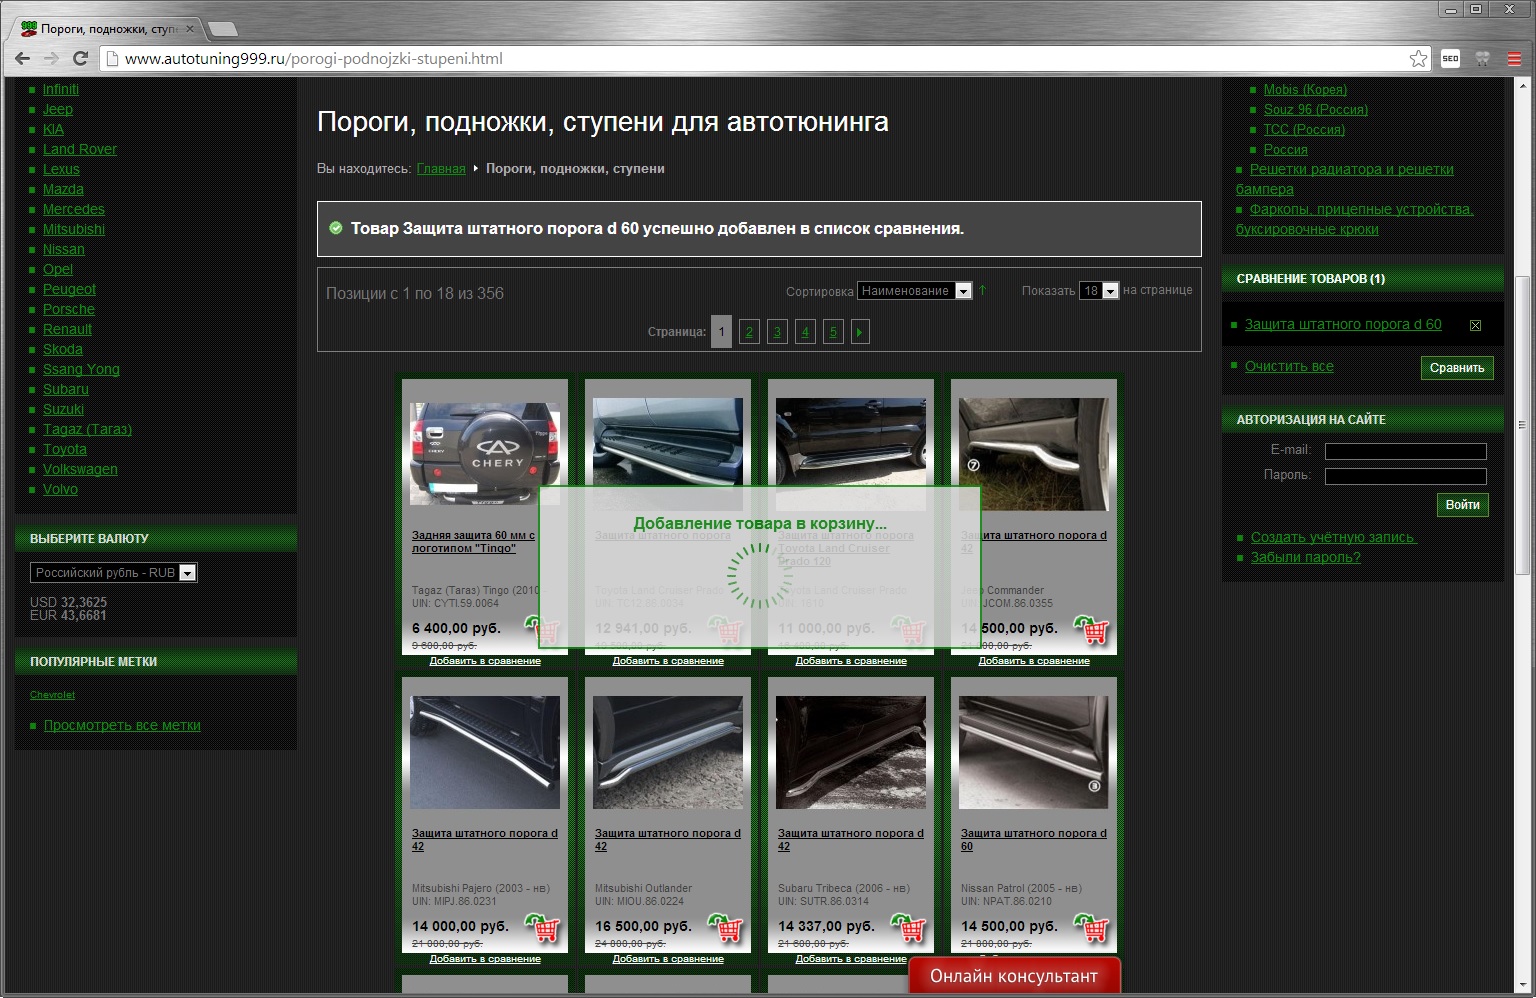The height and width of the screenshot is (998, 1536).
Task: Reload the page with the refresh icon
Action: pos(81,59)
